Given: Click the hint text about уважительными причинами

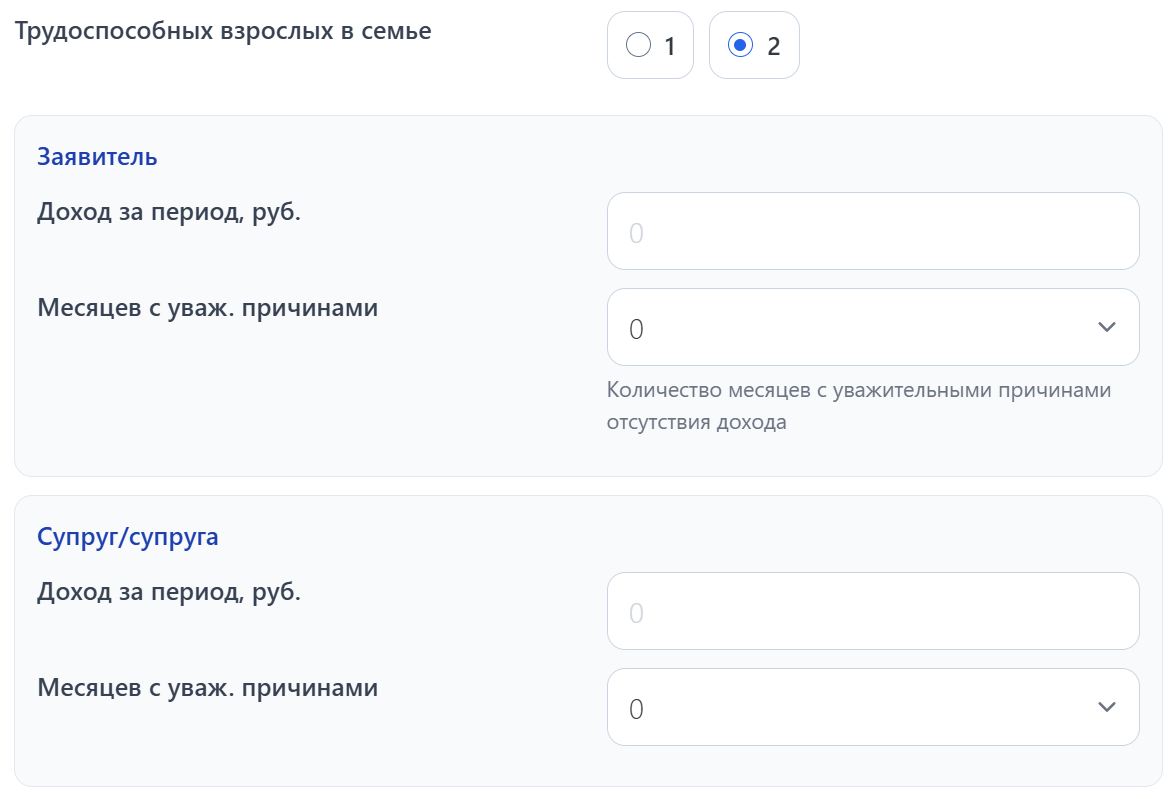Looking at the screenshot, I should (x=858, y=403).
